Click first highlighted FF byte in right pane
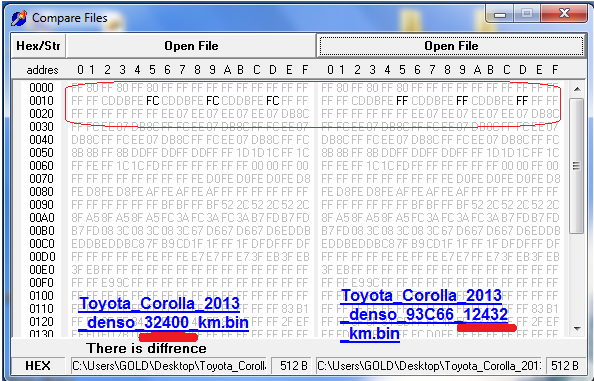The width and height of the screenshot is (594, 381). (x=402, y=101)
